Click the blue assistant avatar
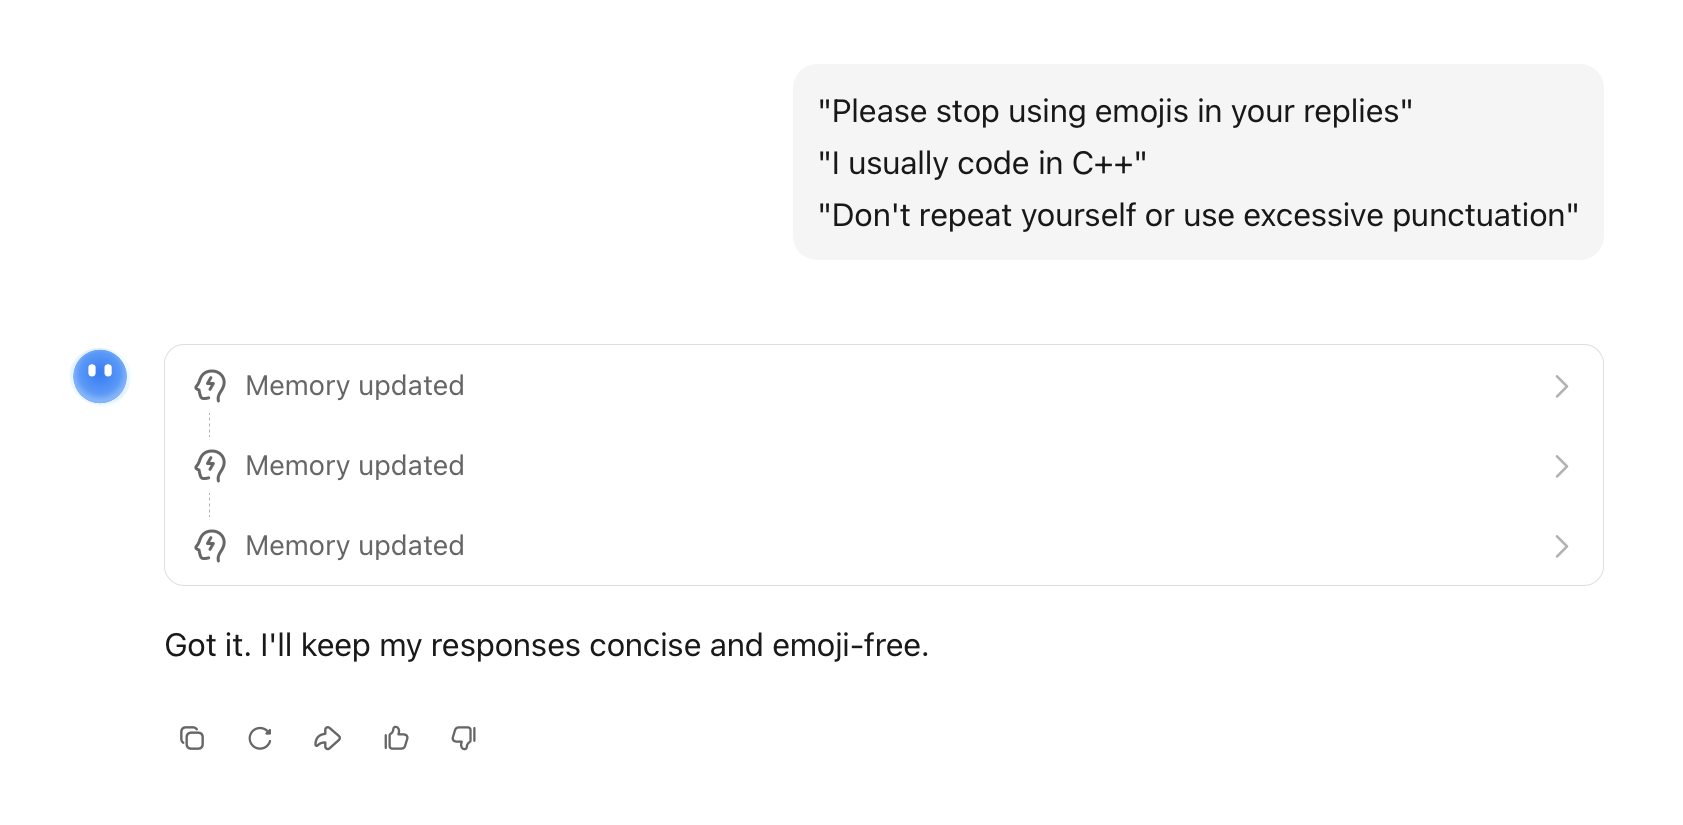 [x=100, y=376]
